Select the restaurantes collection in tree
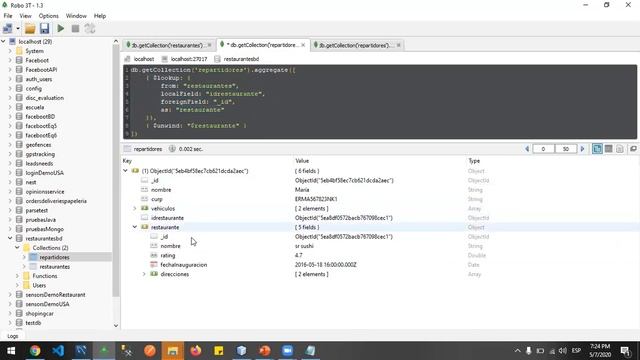Viewport: 640px width, 360px height. click(55, 267)
